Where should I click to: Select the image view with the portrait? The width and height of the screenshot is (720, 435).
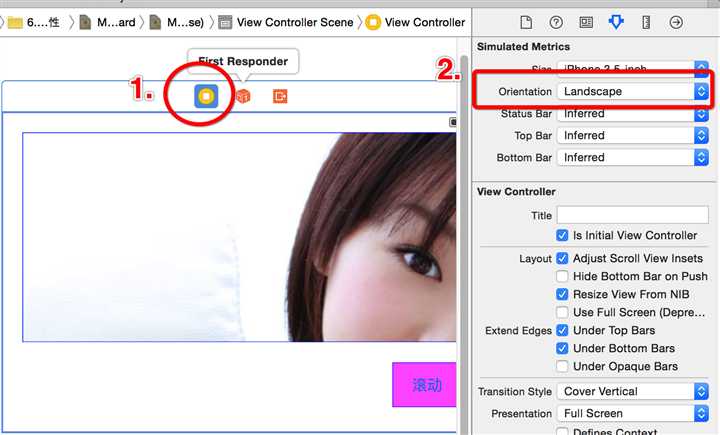pos(239,237)
